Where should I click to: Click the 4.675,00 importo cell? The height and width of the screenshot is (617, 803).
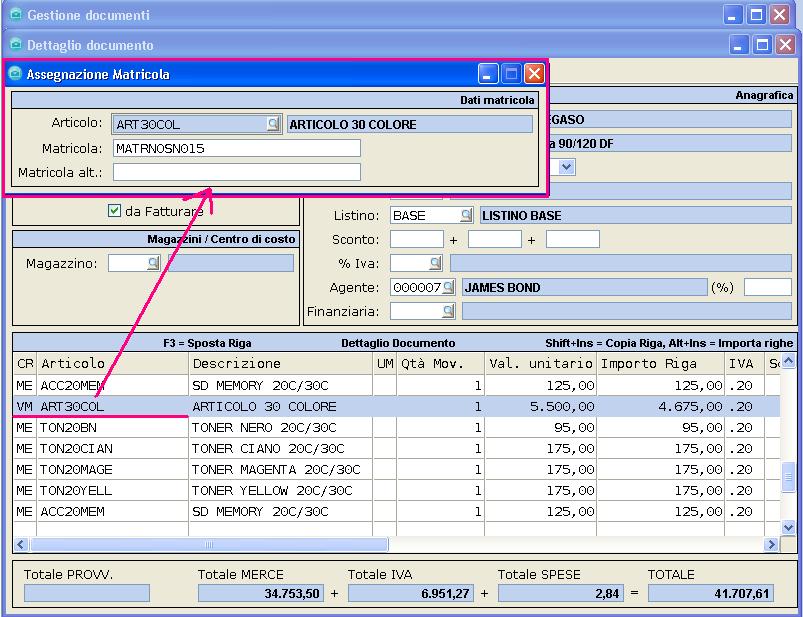click(661, 406)
